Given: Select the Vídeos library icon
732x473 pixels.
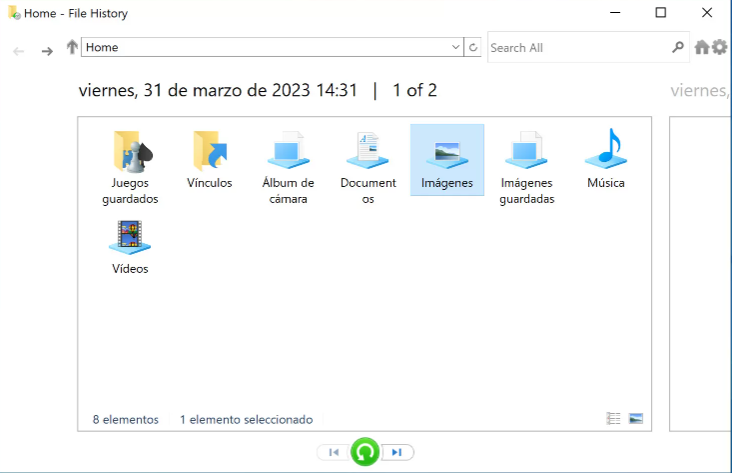Looking at the screenshot, I should [130, 238].
